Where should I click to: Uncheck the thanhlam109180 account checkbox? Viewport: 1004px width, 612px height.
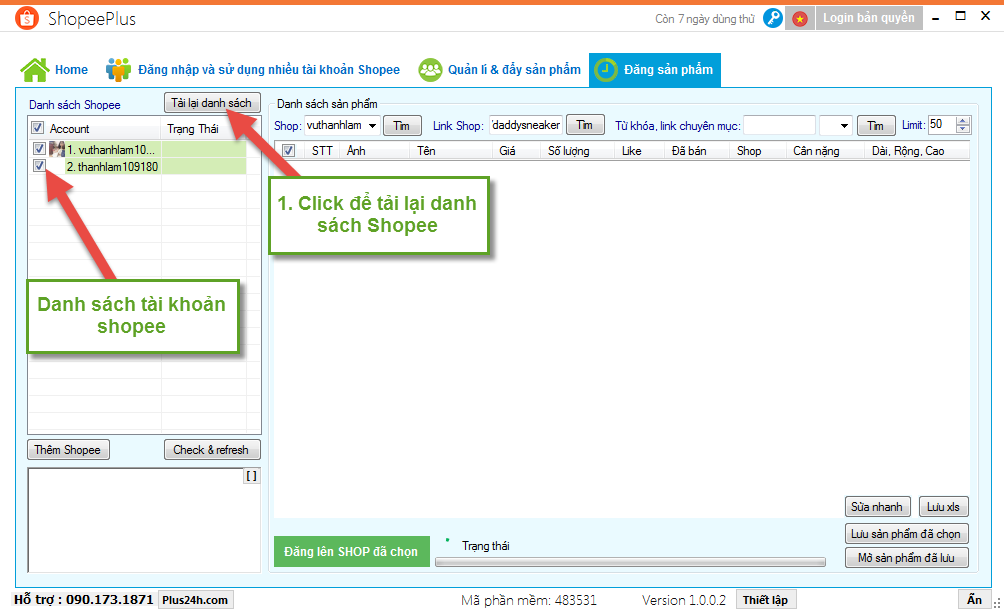39,166
